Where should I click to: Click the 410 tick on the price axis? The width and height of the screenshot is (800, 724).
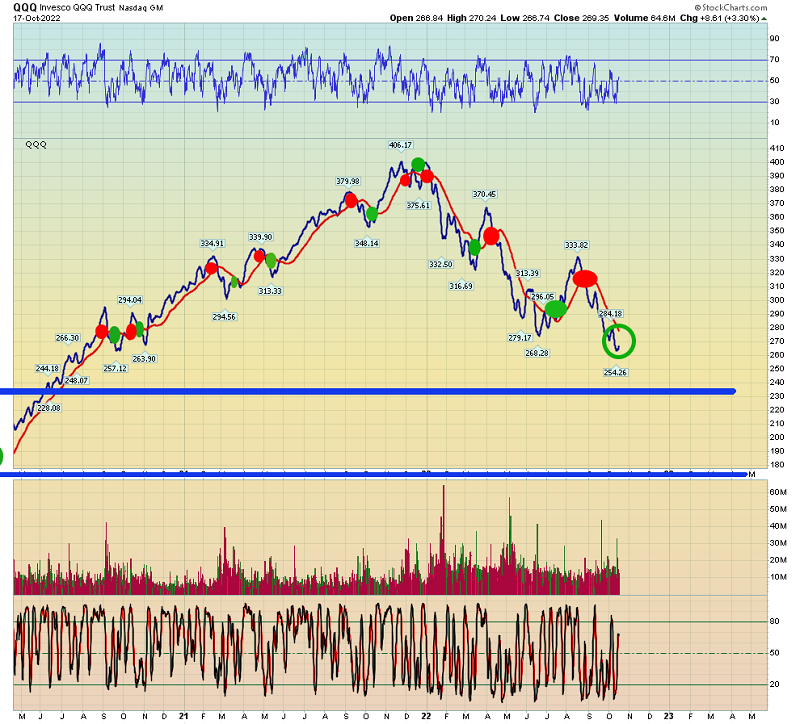[x=777, y=148]
